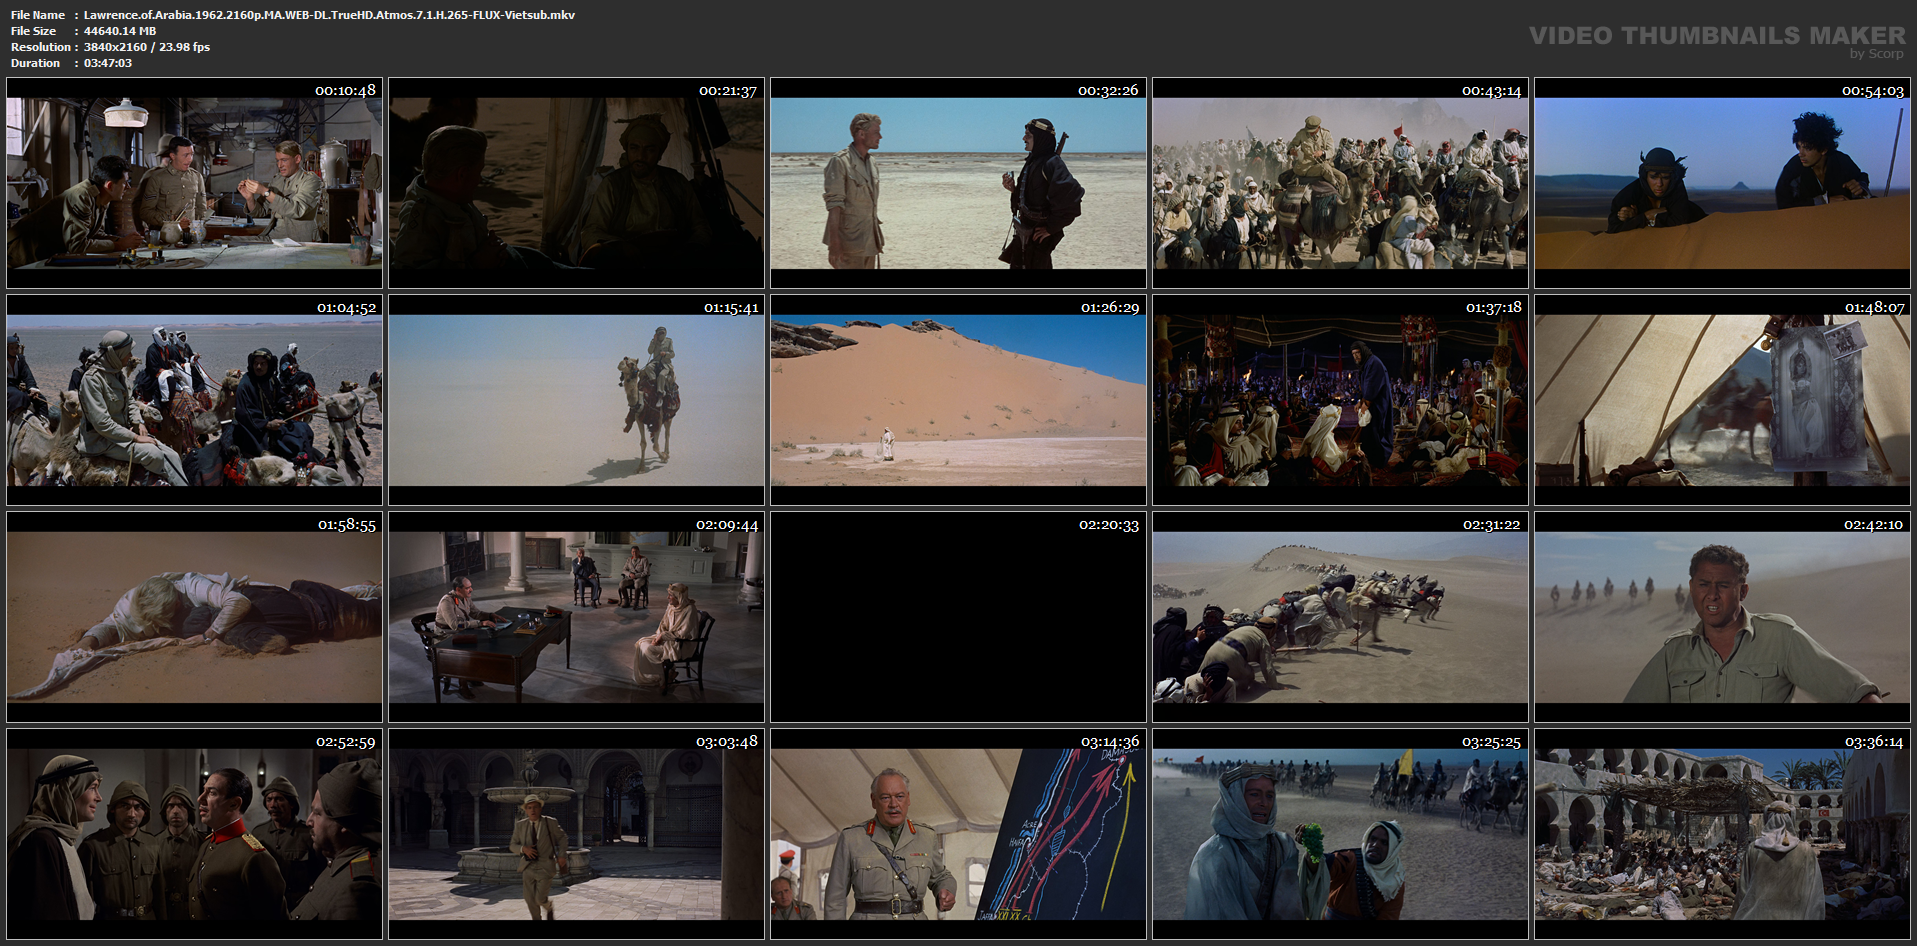Open the shouting man frame at 02:42:10
Screen dimensions: 1917x946
pos(1722,617)
